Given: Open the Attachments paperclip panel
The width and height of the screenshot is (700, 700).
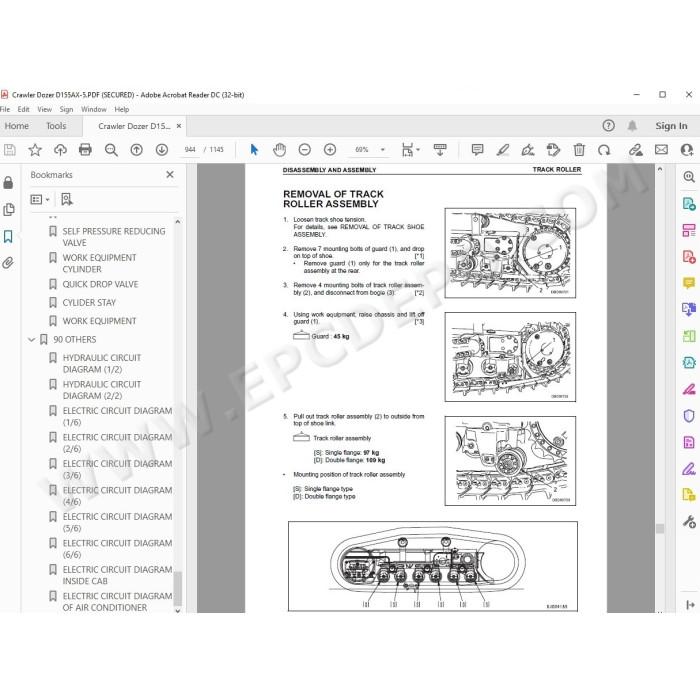Looking at the screenshot, I should point(8,262).
